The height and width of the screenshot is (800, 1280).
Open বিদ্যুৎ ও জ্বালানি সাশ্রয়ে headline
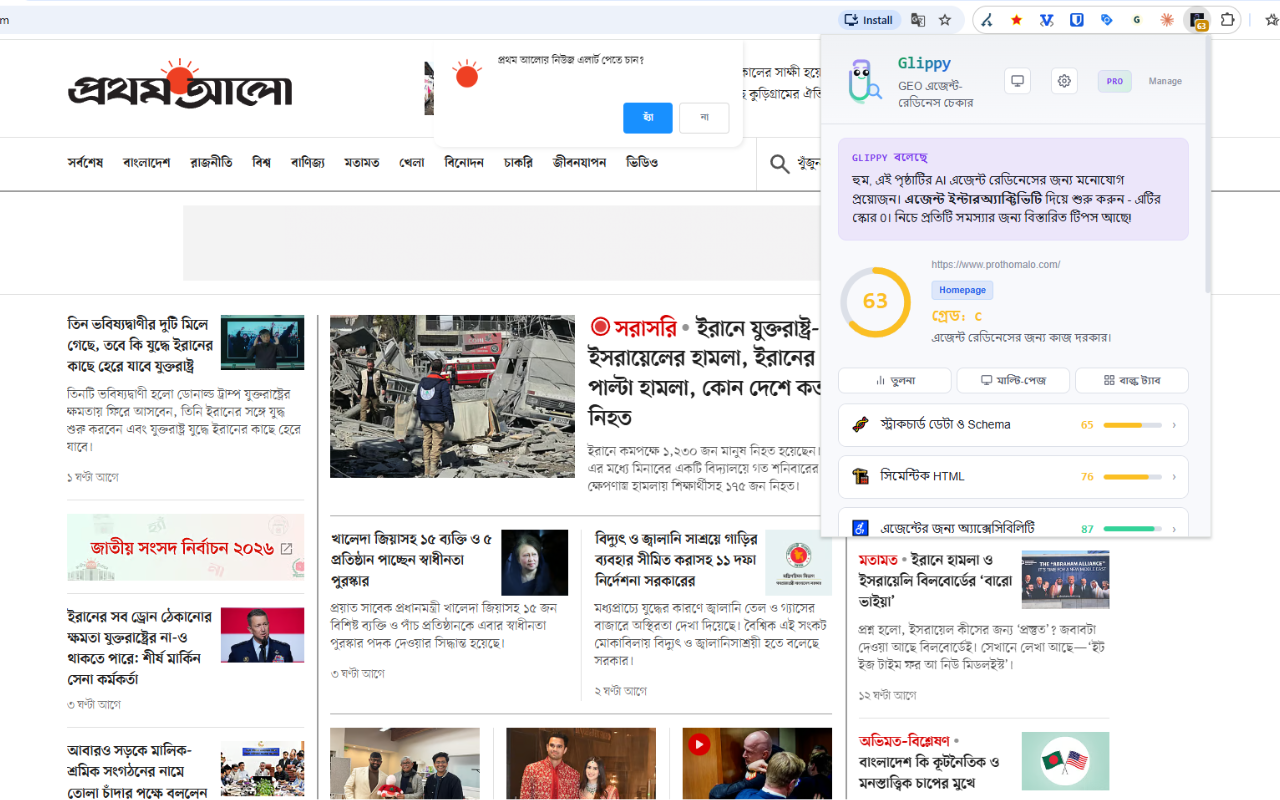675,559
